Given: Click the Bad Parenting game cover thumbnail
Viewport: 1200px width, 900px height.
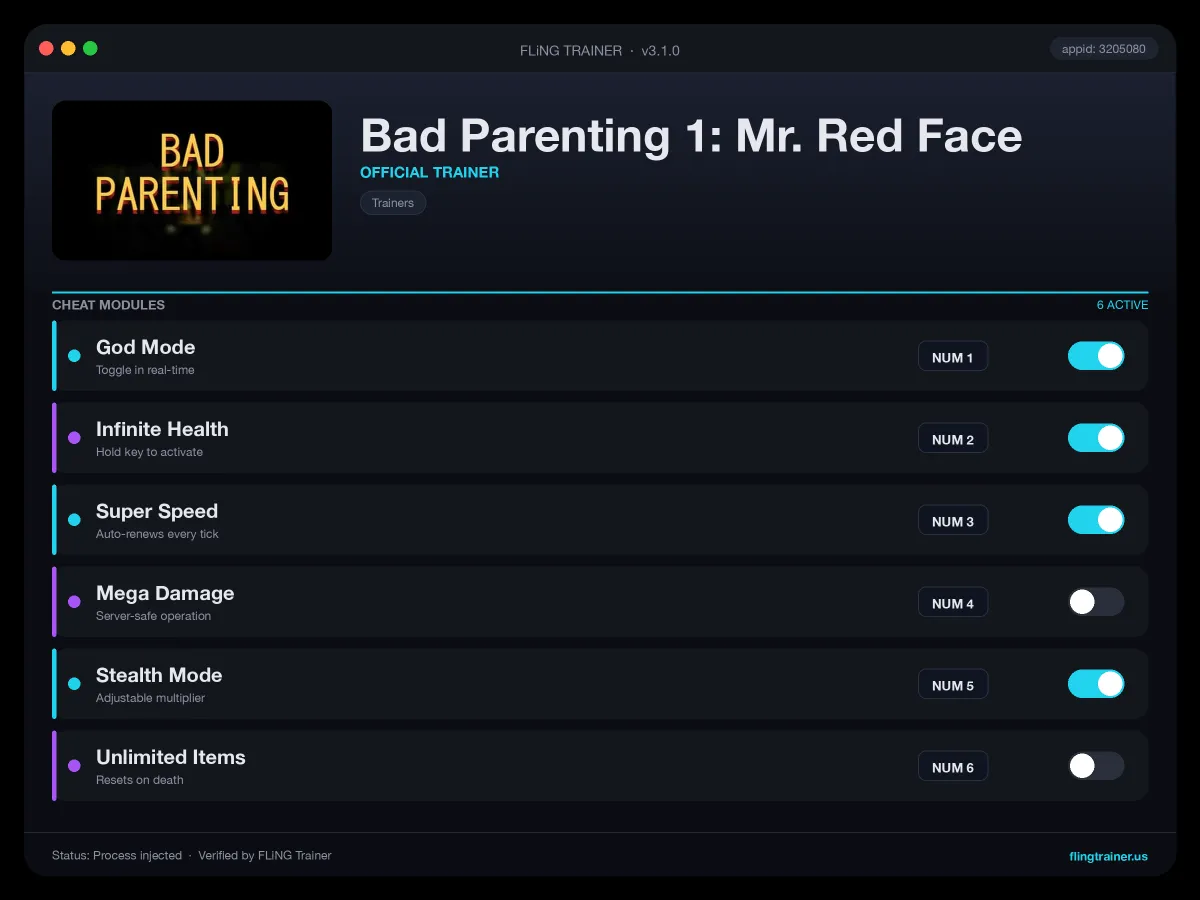Looking at the screenshot, I should (192, 180).
